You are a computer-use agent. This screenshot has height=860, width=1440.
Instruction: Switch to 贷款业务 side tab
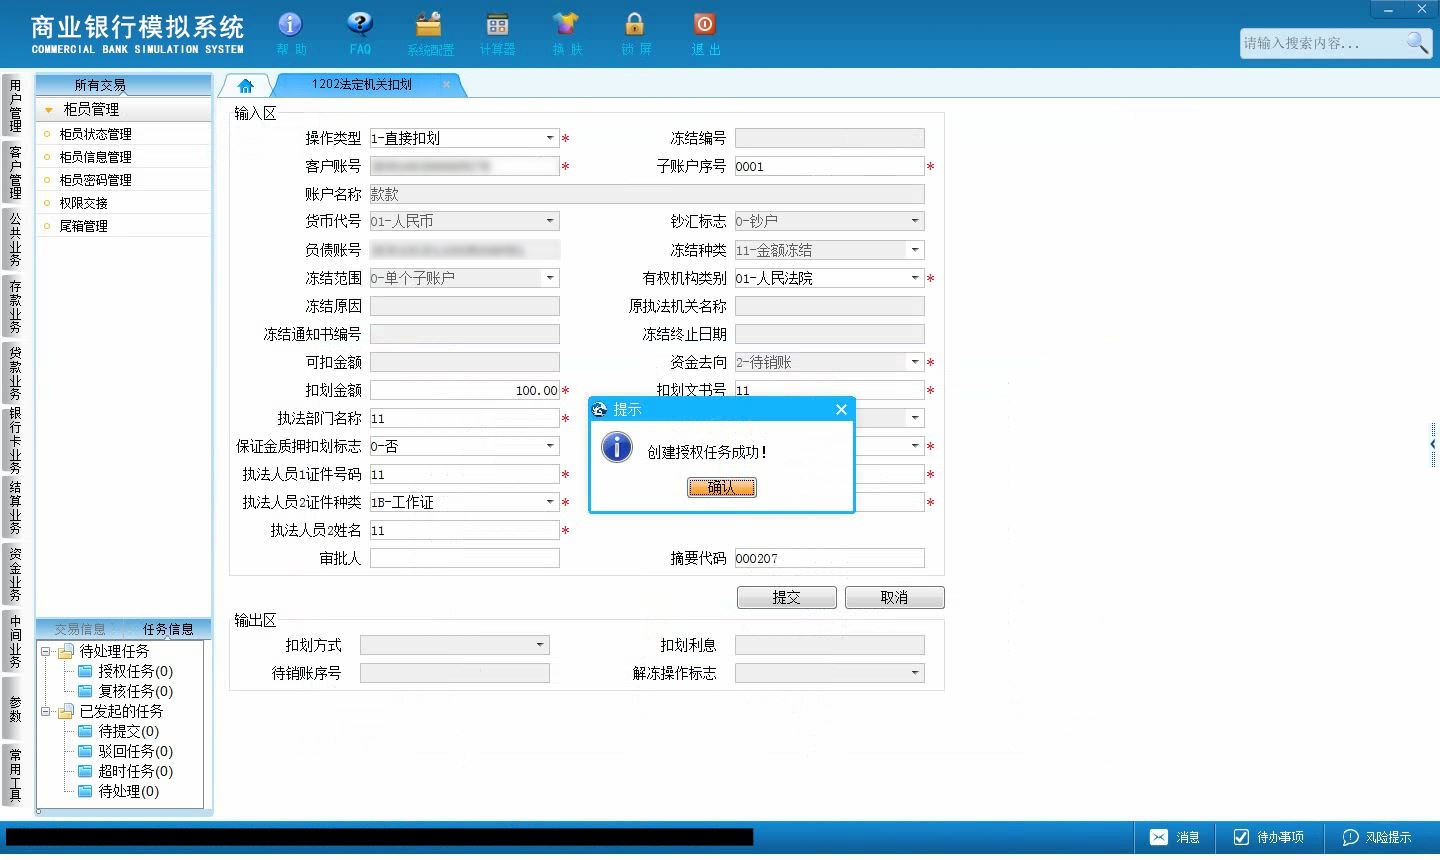coord(15,373)
